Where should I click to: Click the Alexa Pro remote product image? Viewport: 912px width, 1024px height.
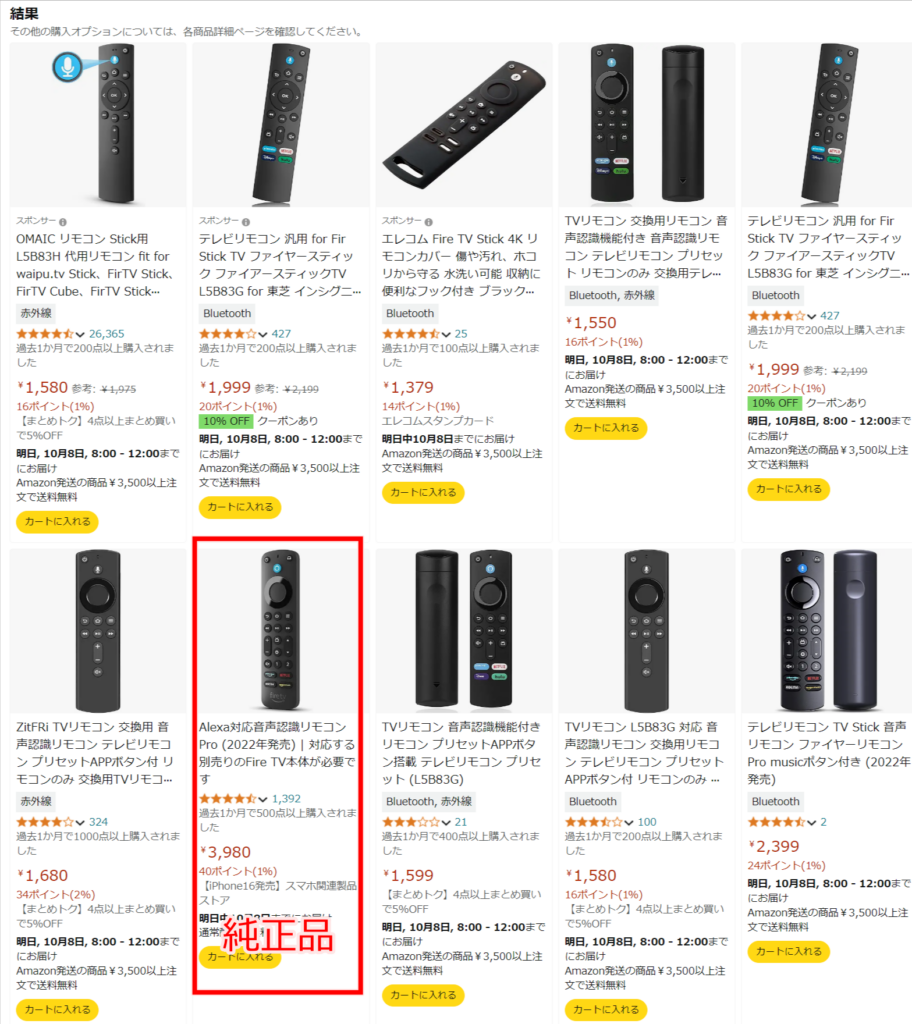tap(281, 630)
